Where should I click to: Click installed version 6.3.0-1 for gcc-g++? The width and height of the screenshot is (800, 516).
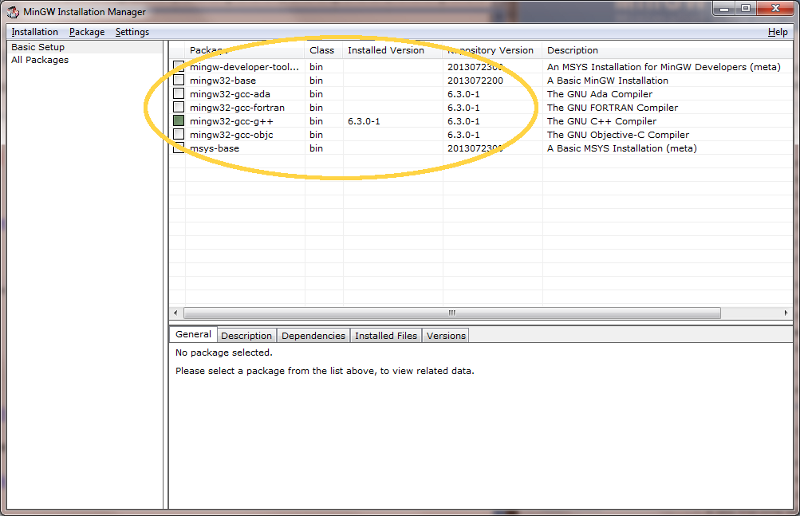[x=364, y=121]
